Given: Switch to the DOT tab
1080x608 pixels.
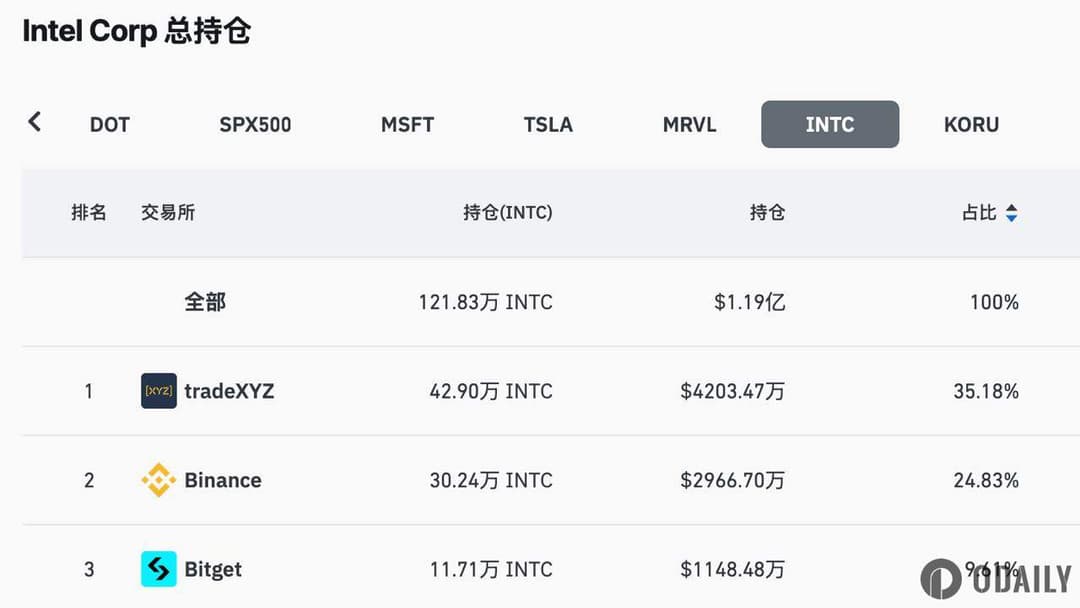Looking at the screenshot, I should pyautogui.click(x=110, y=125).
